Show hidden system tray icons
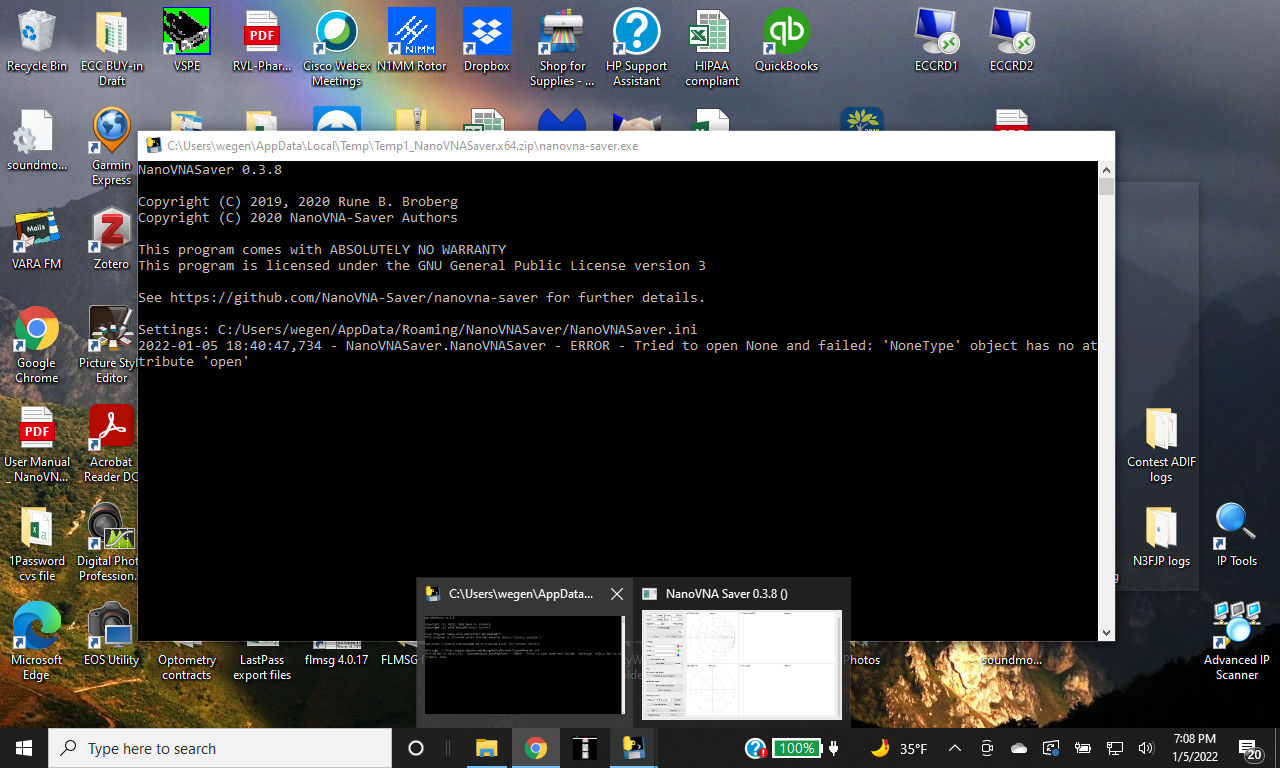 point(955,748)
